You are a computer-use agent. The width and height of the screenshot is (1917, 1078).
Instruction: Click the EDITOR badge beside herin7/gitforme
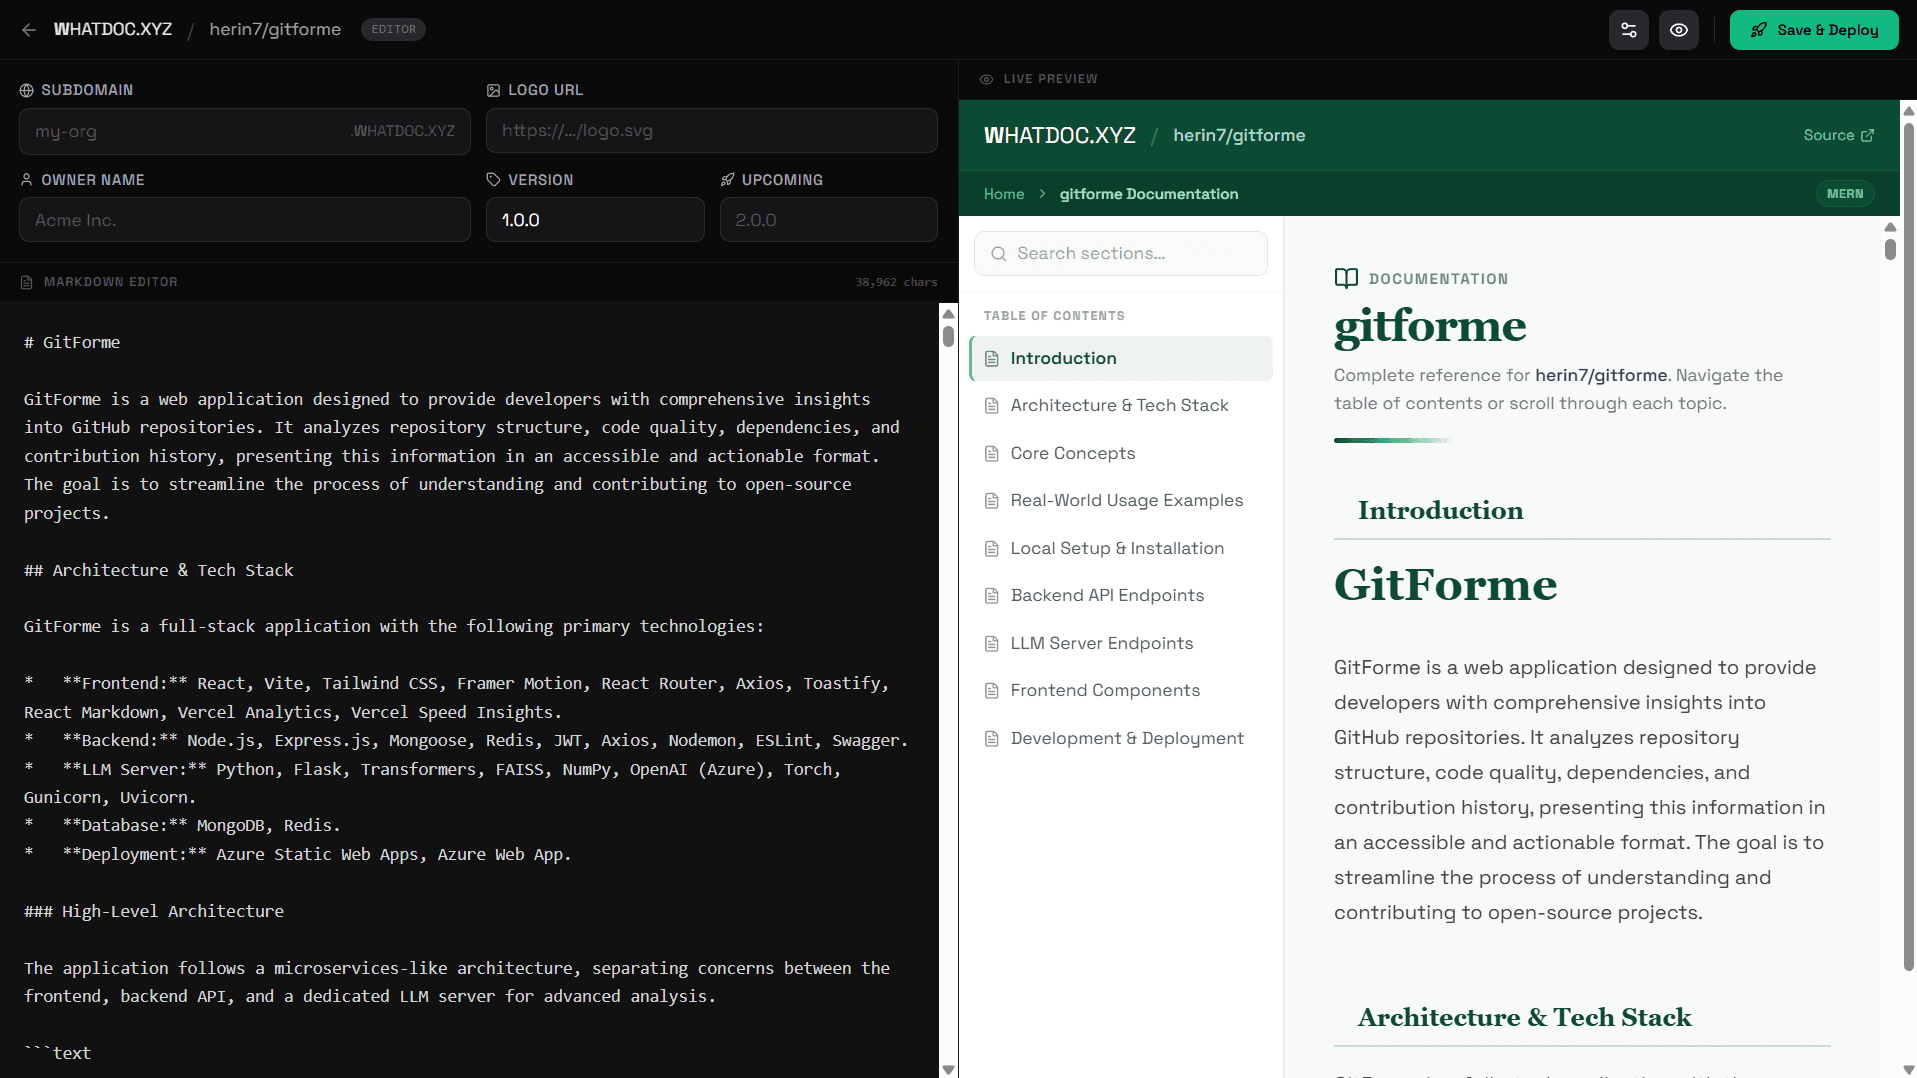click(x=393, y=29)
